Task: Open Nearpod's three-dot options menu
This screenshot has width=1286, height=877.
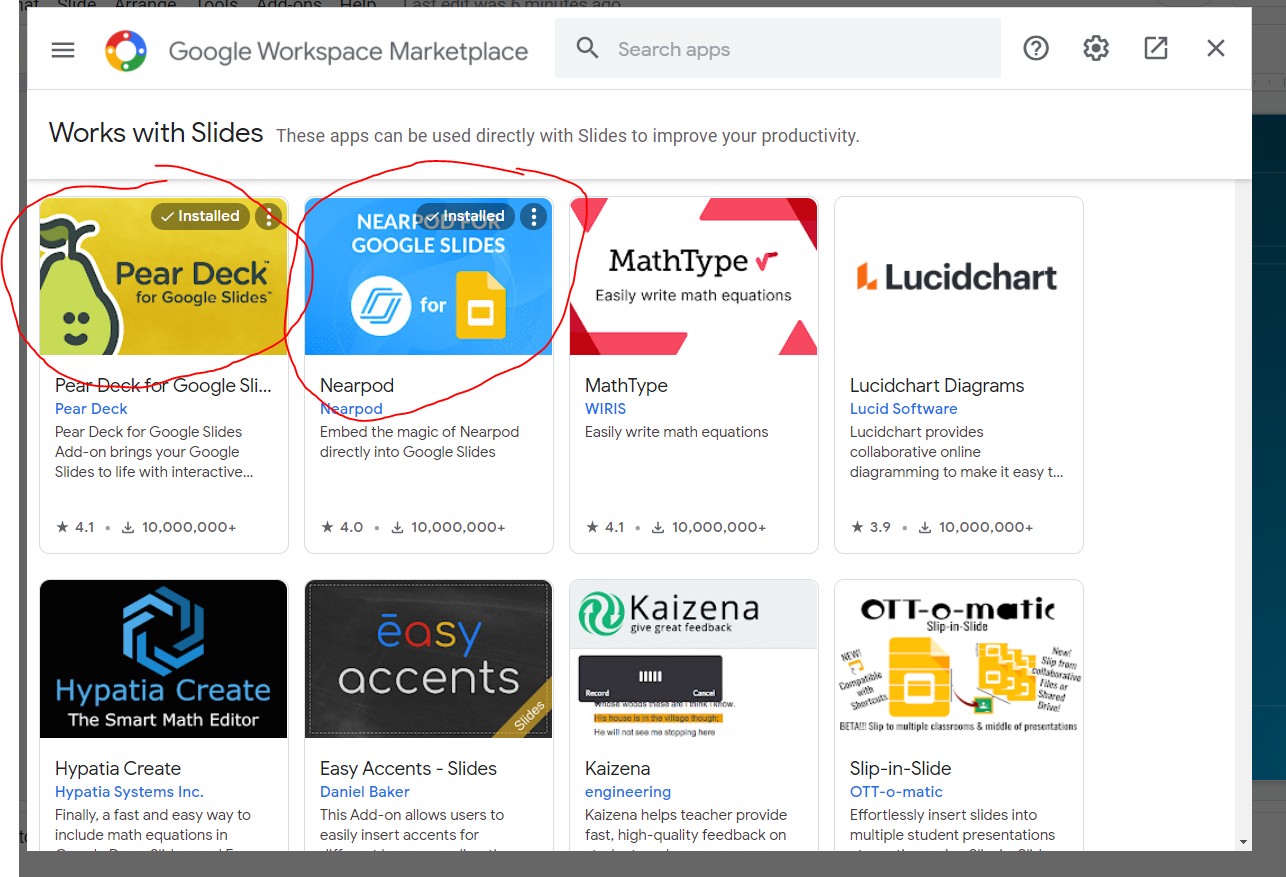Action: tap(534, 216)
